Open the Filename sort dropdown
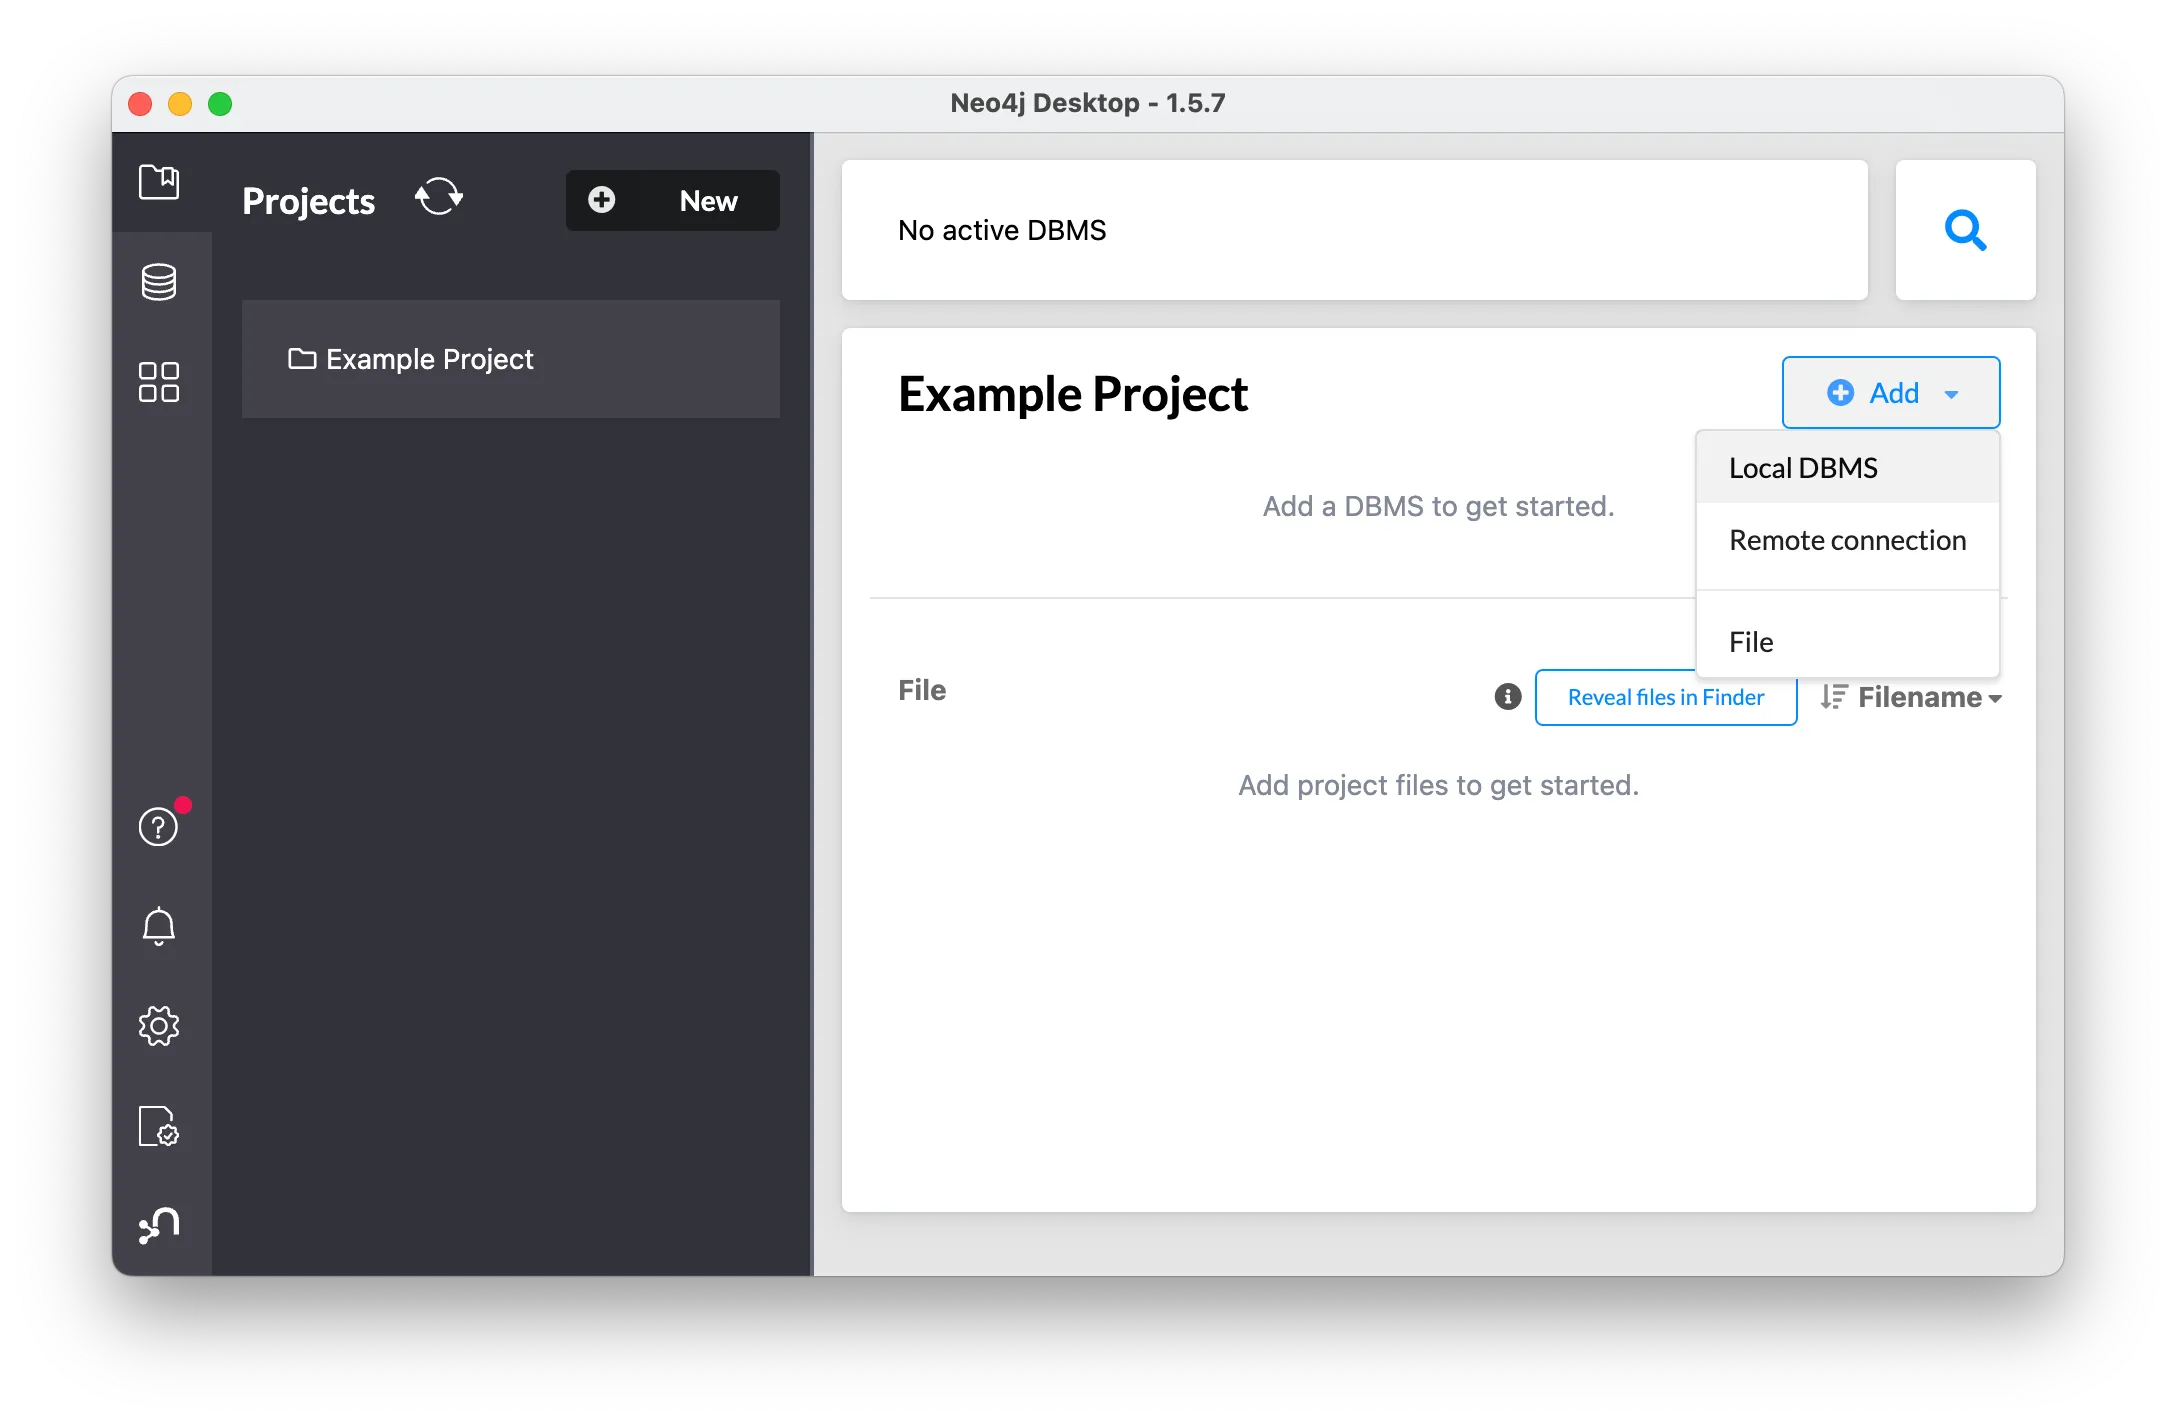This screenshot has width=2176, height=1424. (x=1930, y=697)
